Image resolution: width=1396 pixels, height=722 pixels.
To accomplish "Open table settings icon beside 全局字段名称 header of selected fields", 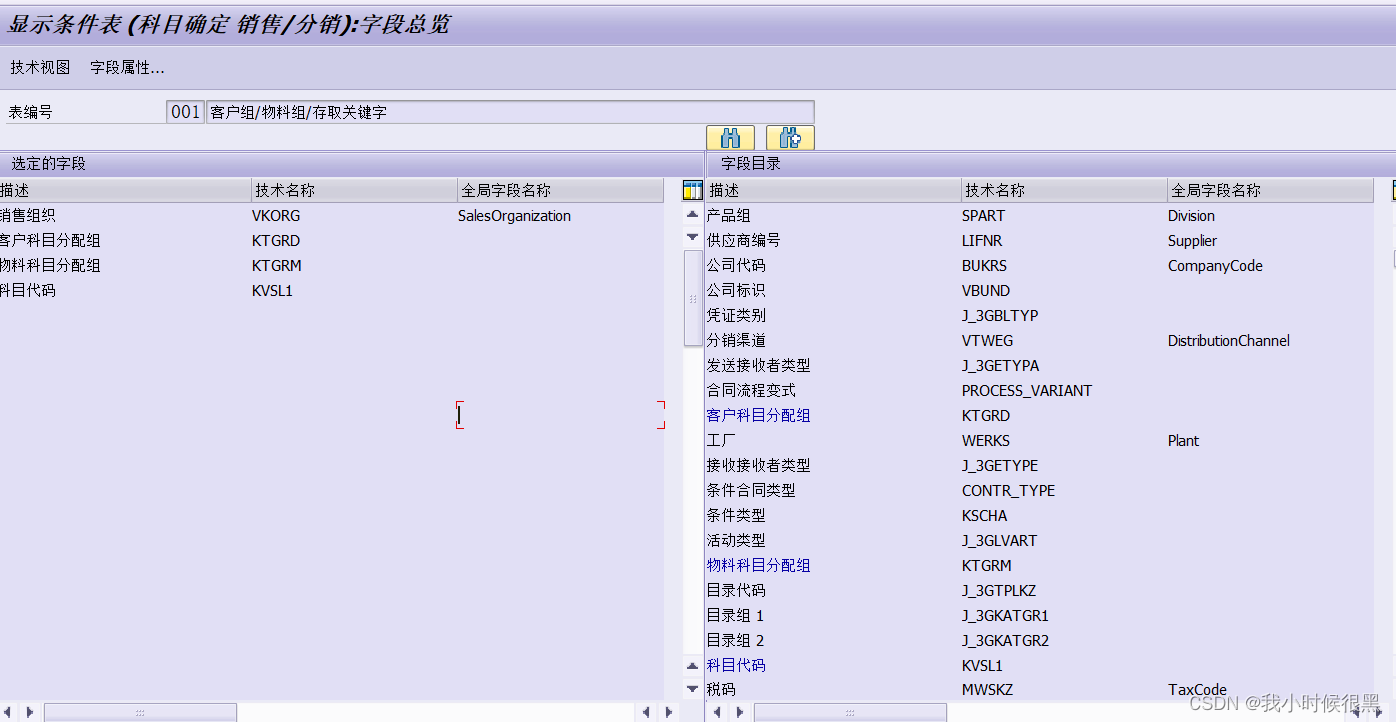I will point(692,190).
